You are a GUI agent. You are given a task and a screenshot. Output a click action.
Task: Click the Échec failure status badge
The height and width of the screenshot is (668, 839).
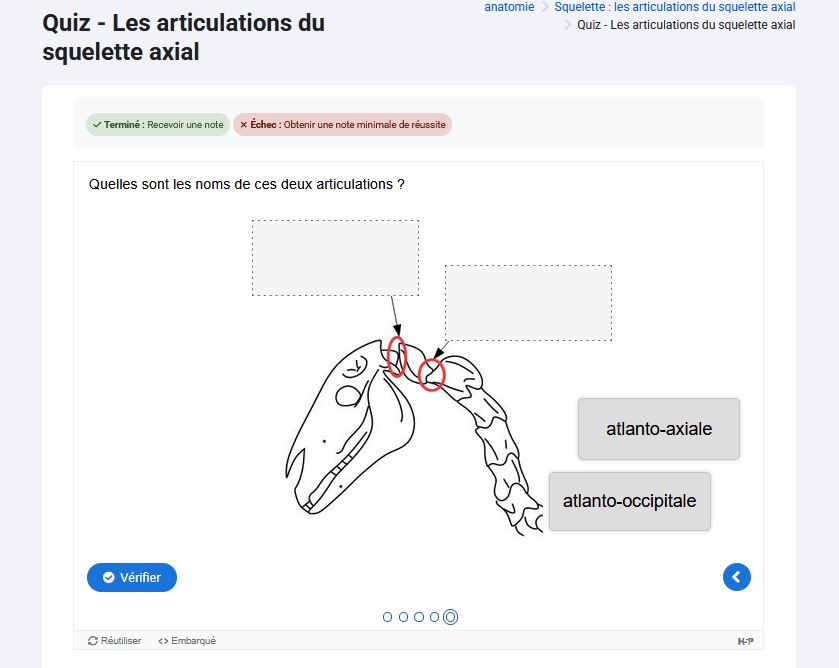pos(342,125)
